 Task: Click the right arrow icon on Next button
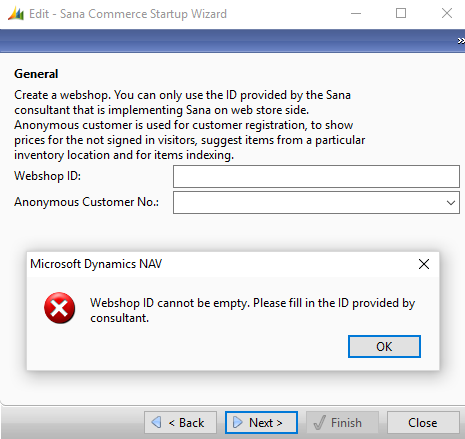[237, 422]
